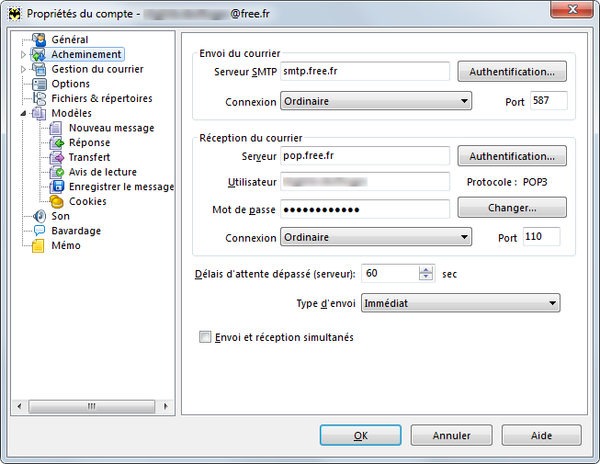Viewport: 600px width, 464px height.
Task: Click the Annuler button
Action: click(452, 435)
